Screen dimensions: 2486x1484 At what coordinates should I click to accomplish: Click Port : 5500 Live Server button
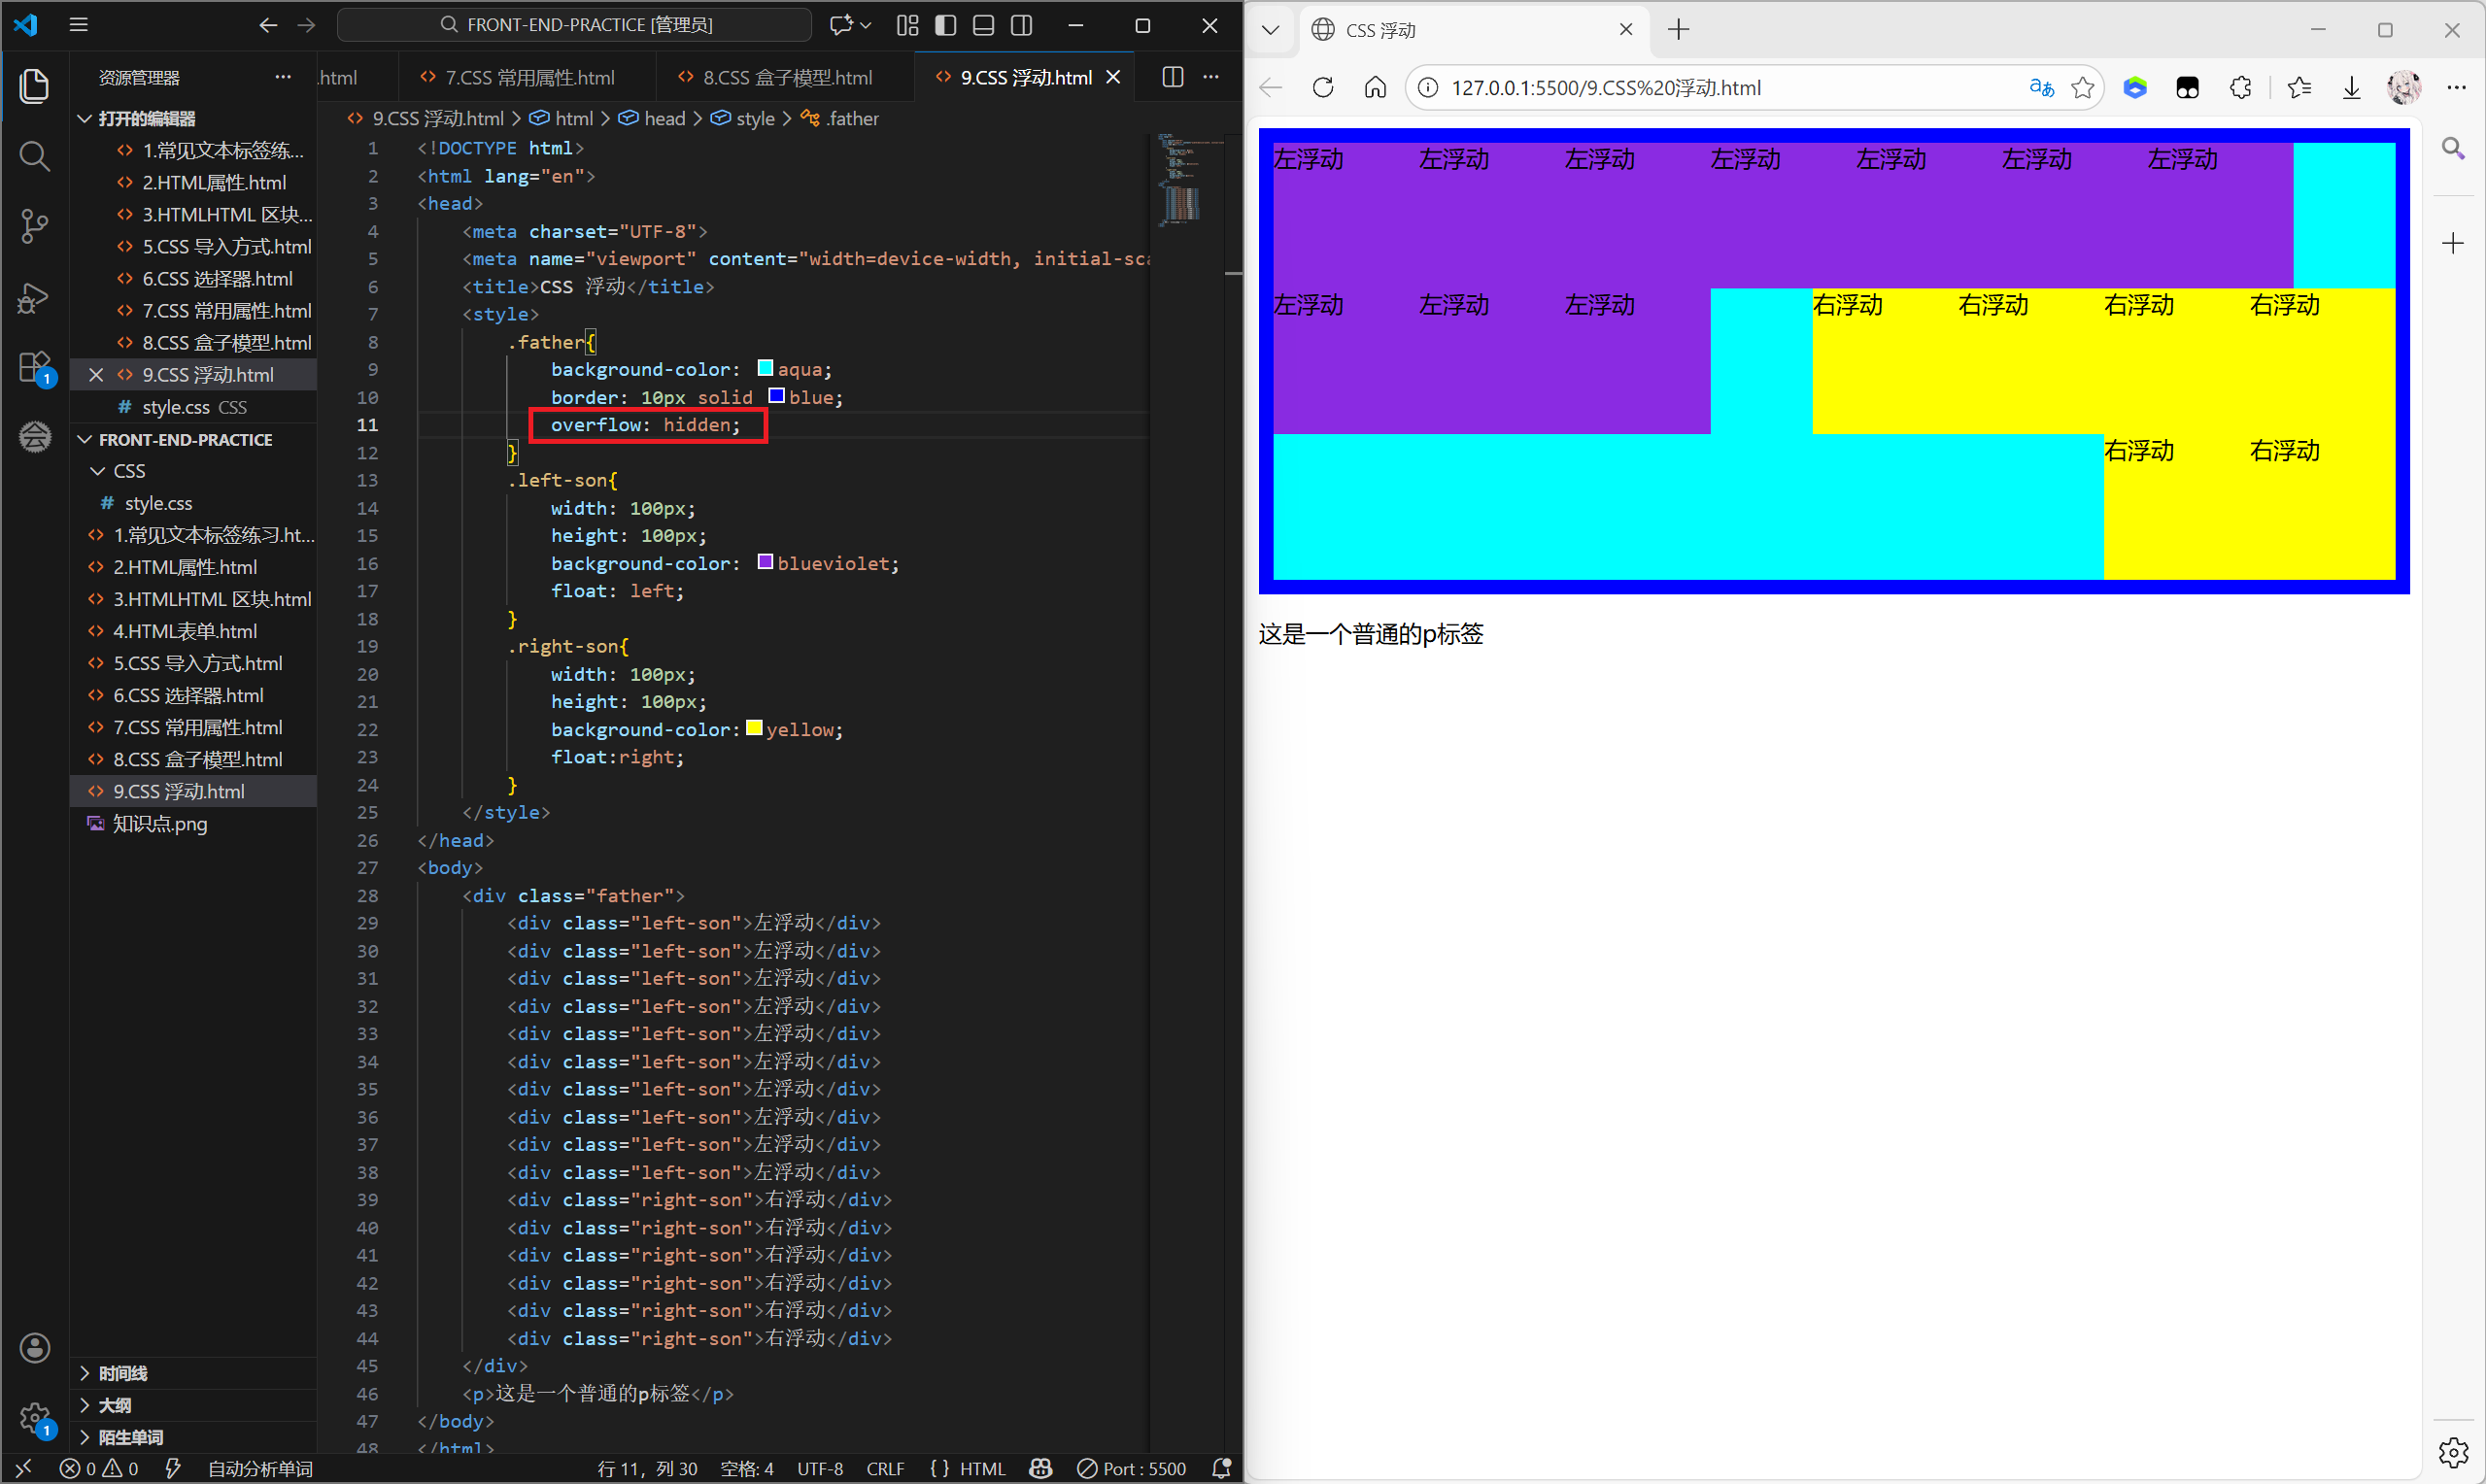pyautogui.click(x=1132, y=1468)
